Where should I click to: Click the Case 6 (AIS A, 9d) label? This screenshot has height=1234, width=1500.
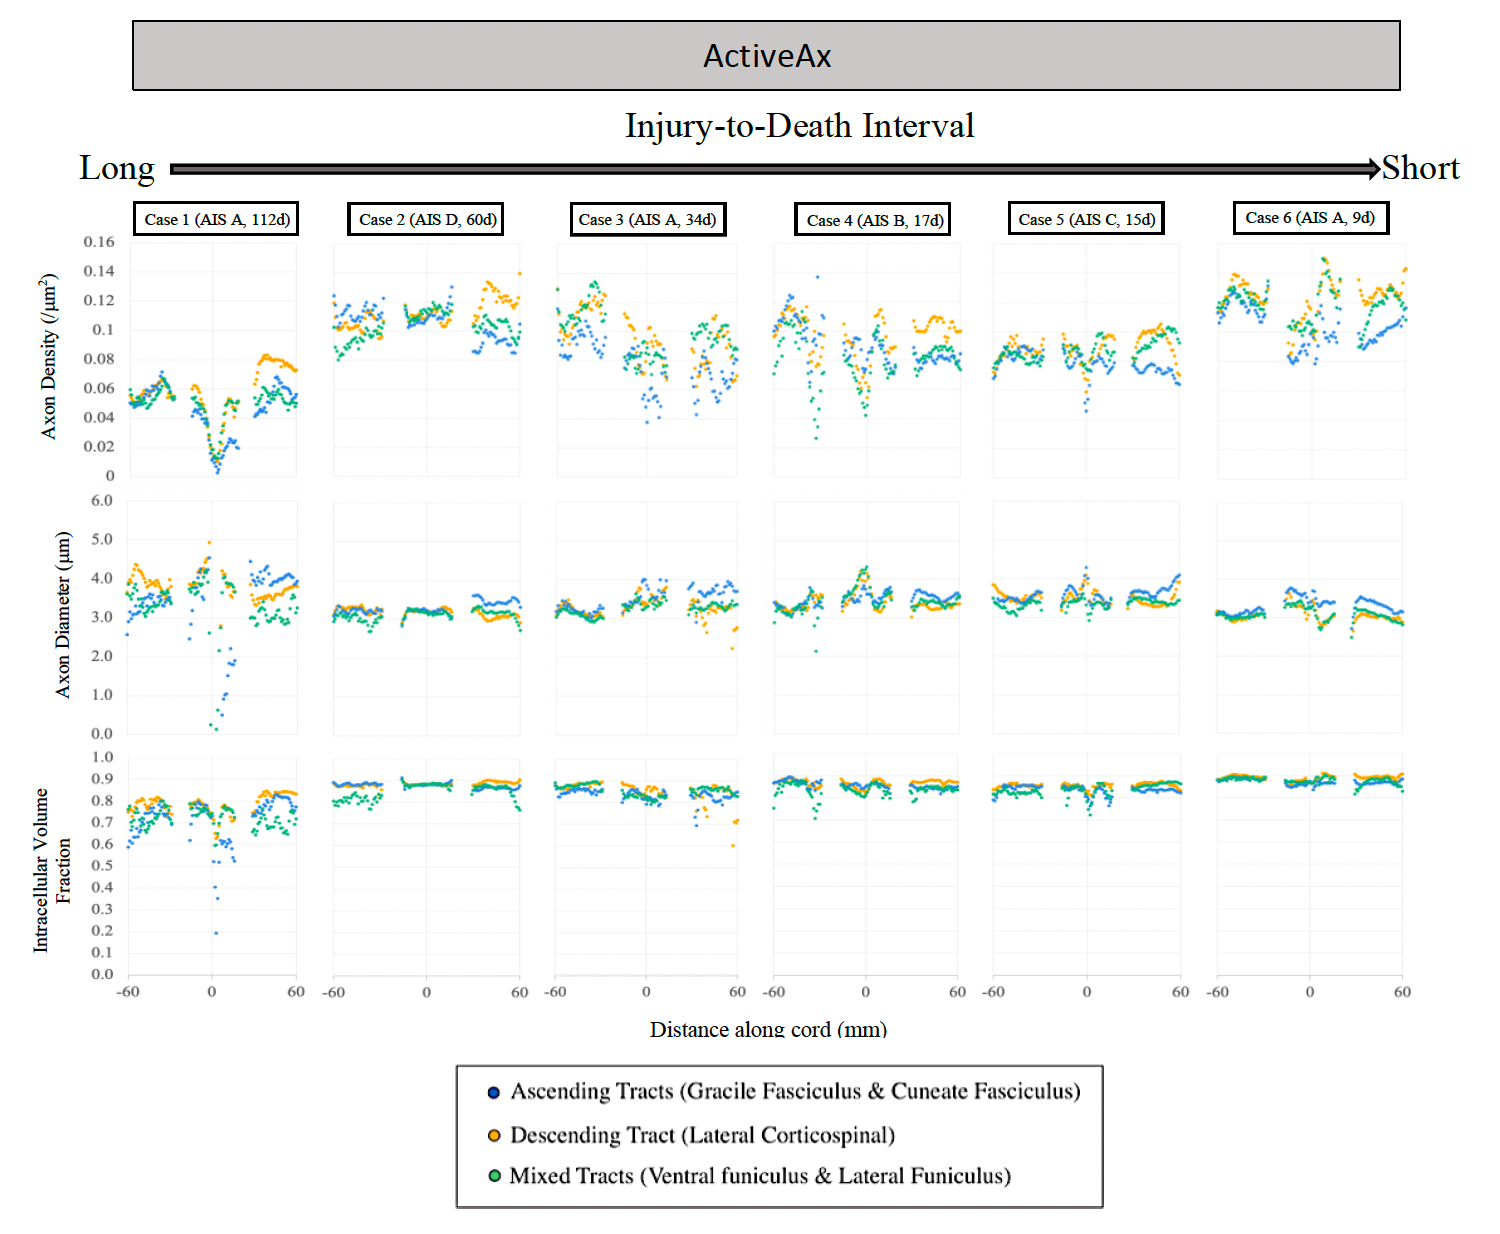coord(1310,217)
